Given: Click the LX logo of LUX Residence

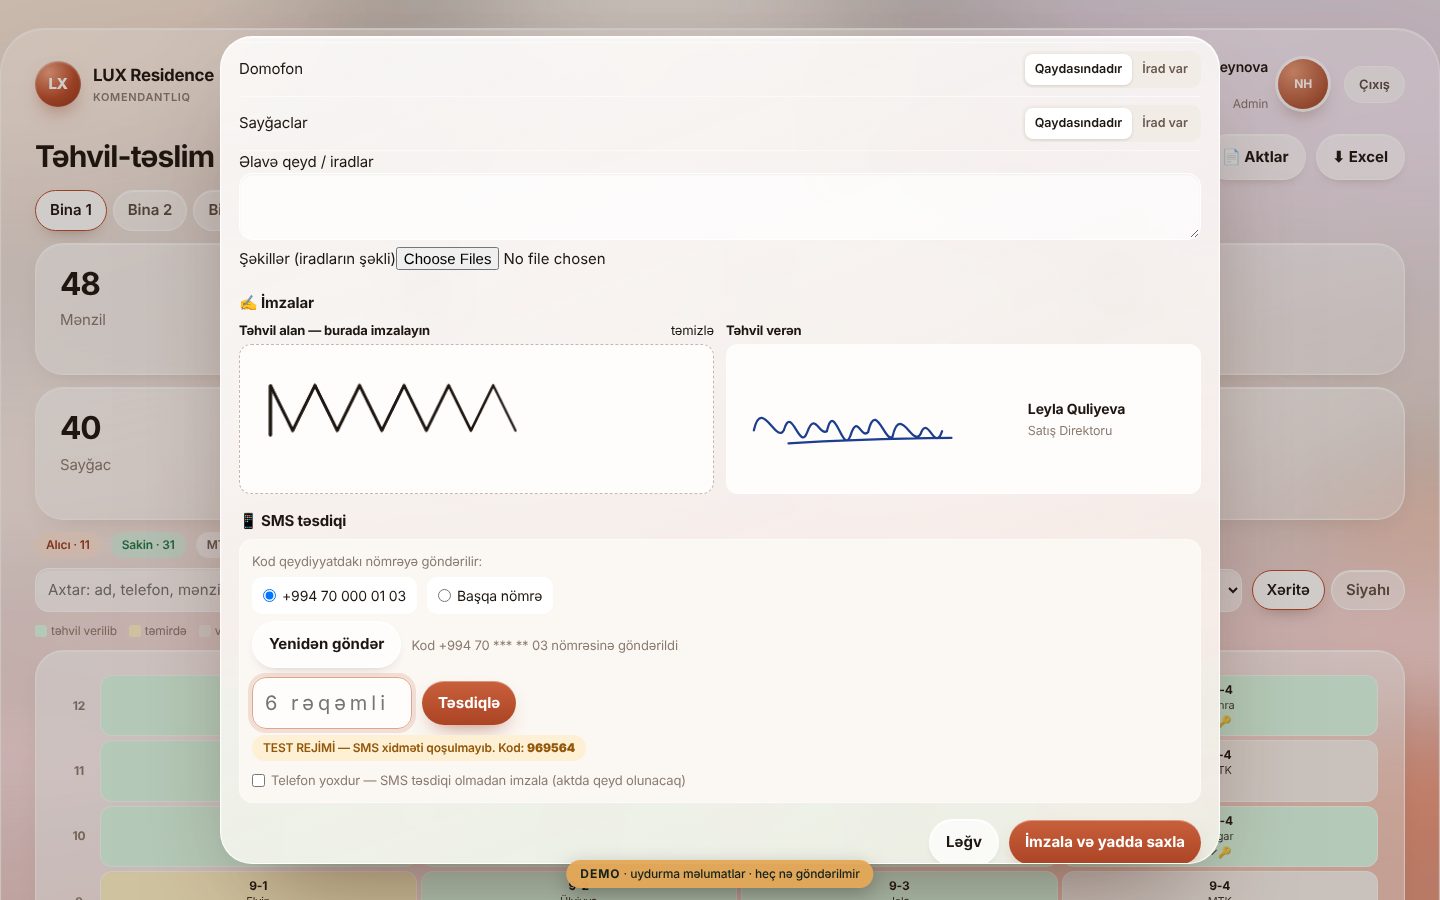Looking at the screenshot, I should pos(58,84).
